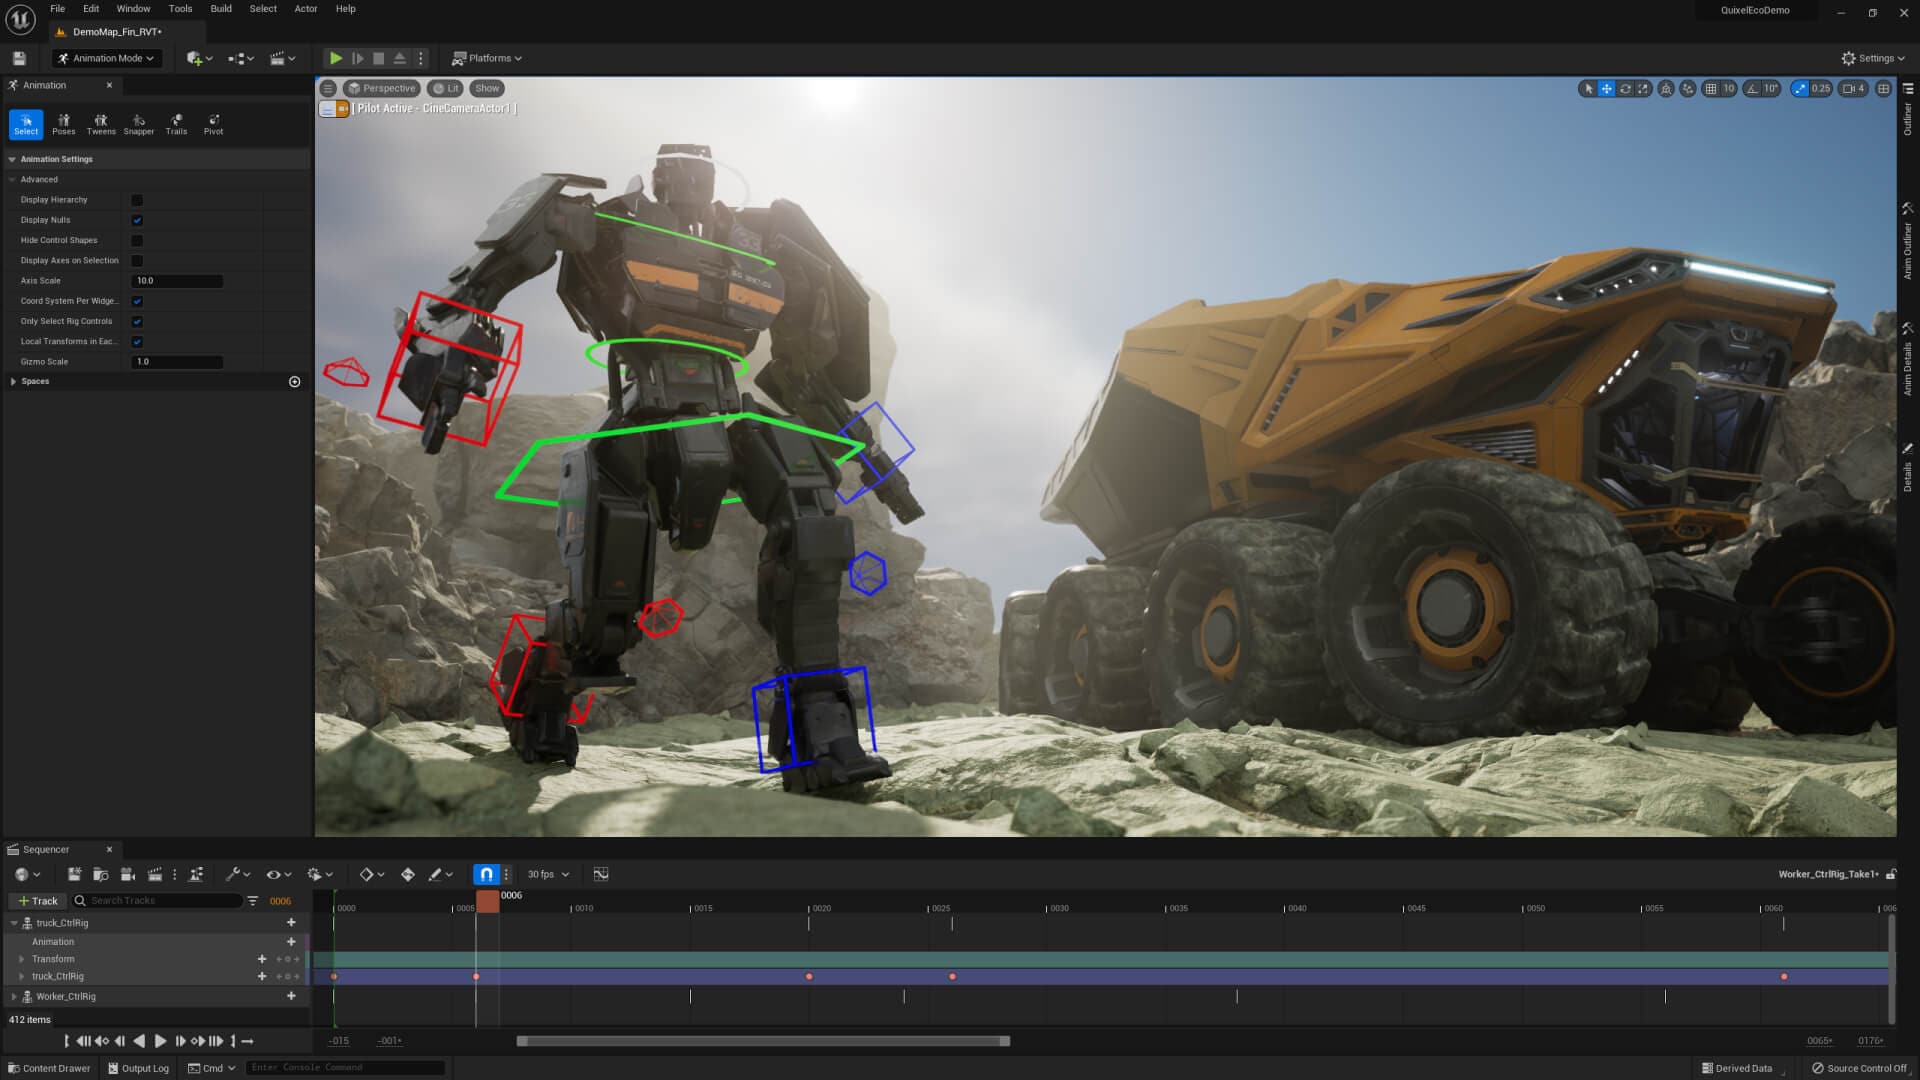This screenshot has width=1920, height=1080.
Task: Enable the Display Hierarchy checkbox
Action: tap(137, 199)
